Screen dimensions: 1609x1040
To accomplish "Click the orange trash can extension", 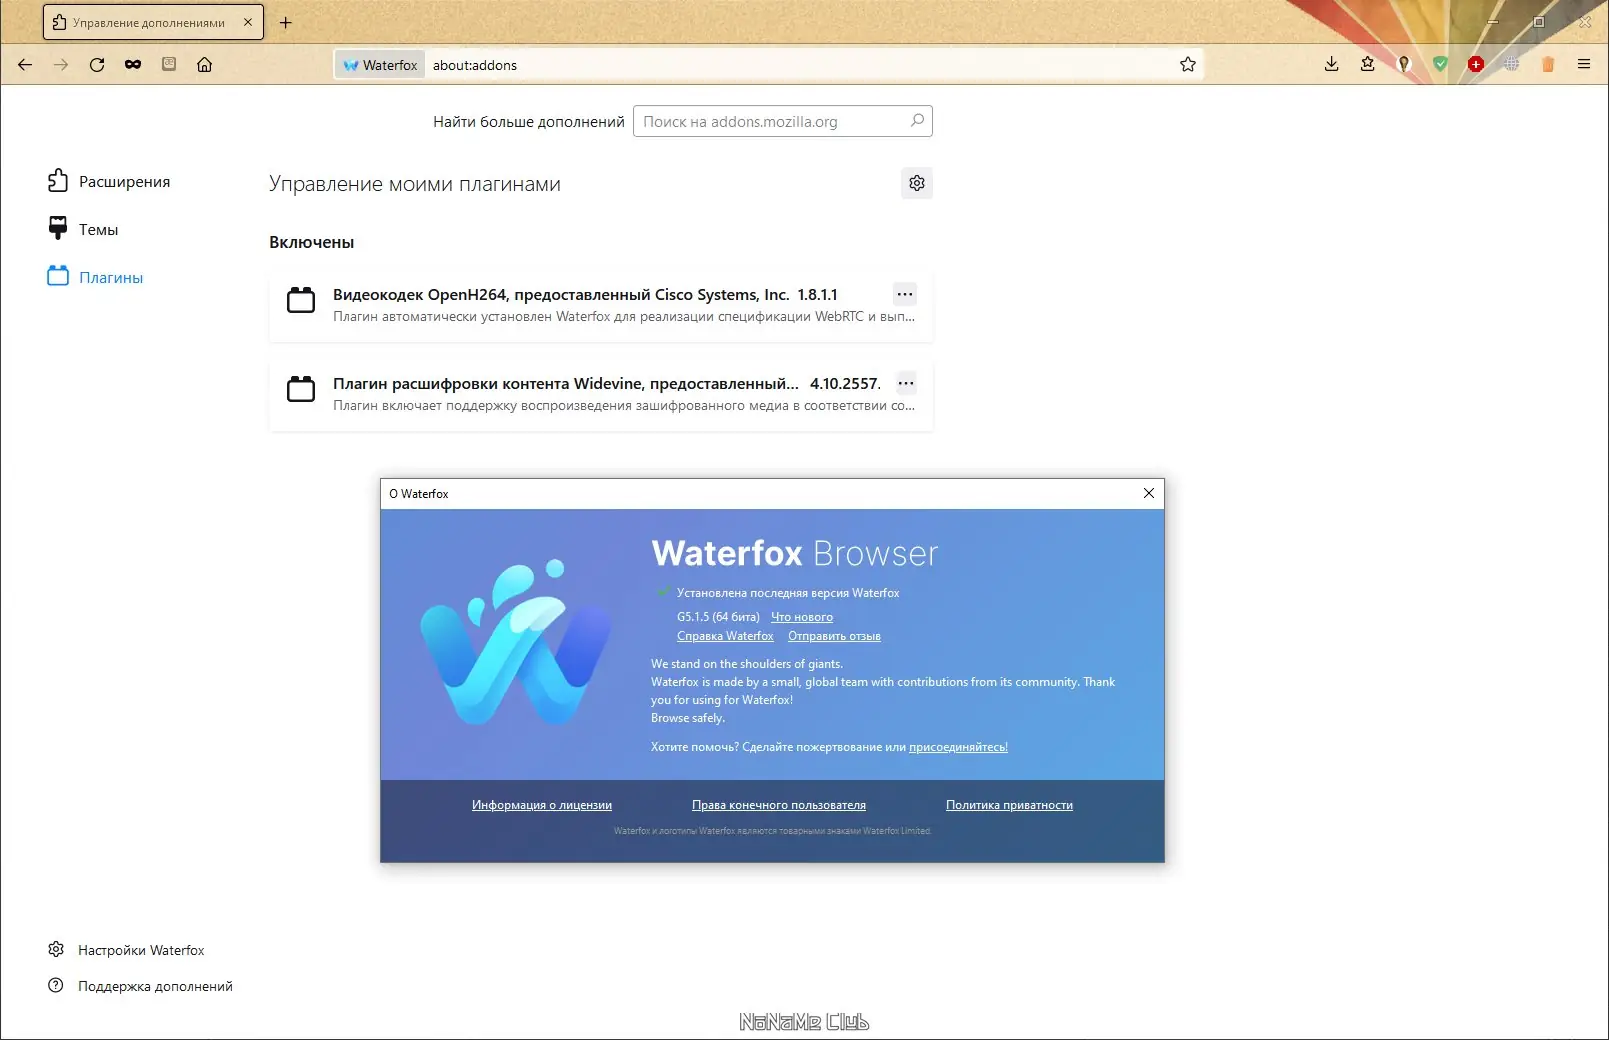I will tap(1548, 64).
